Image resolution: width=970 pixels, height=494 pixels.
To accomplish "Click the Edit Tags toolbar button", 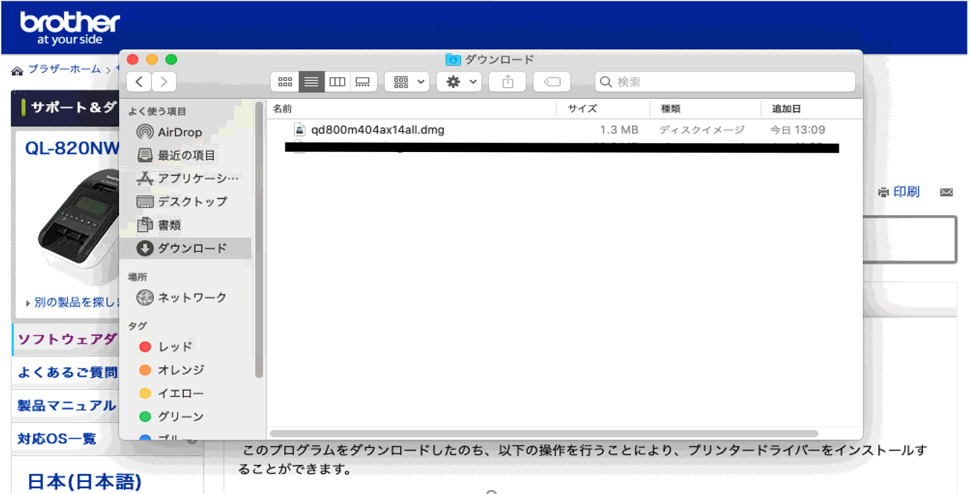I will [552, 82].
